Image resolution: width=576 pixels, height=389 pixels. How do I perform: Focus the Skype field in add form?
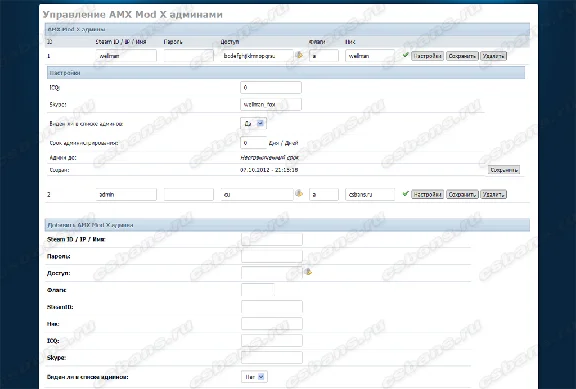272,357
